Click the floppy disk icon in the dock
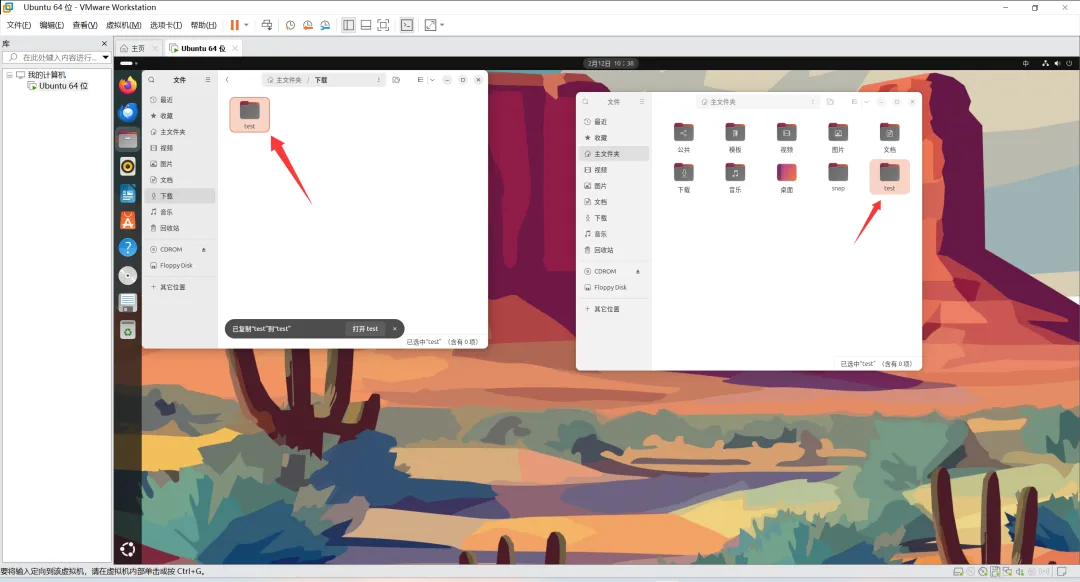Viewport: 1080px width, 582px height. tap(127, 302)
